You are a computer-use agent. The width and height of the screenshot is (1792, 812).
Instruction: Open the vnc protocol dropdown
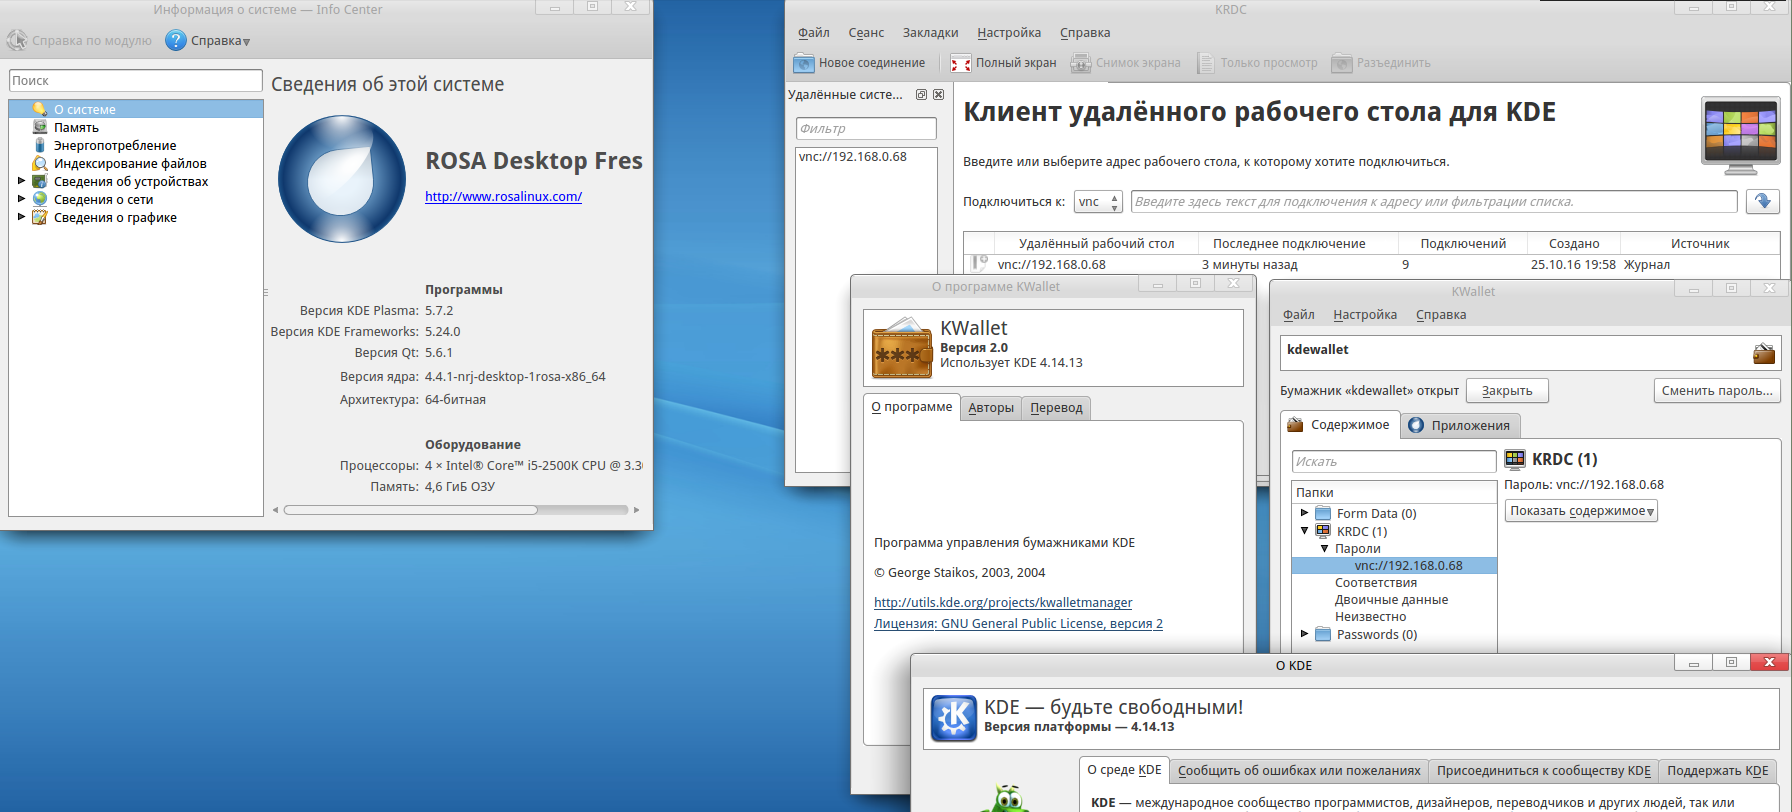point(1098,202)
